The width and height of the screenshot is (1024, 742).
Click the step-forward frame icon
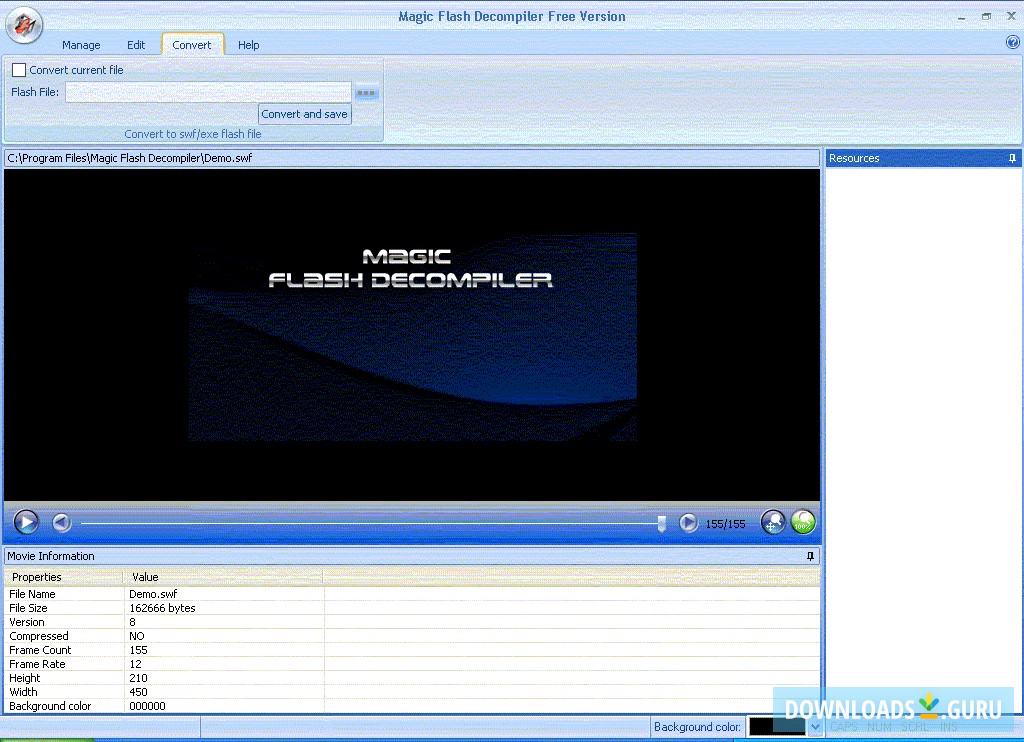[x=689, y=521]
